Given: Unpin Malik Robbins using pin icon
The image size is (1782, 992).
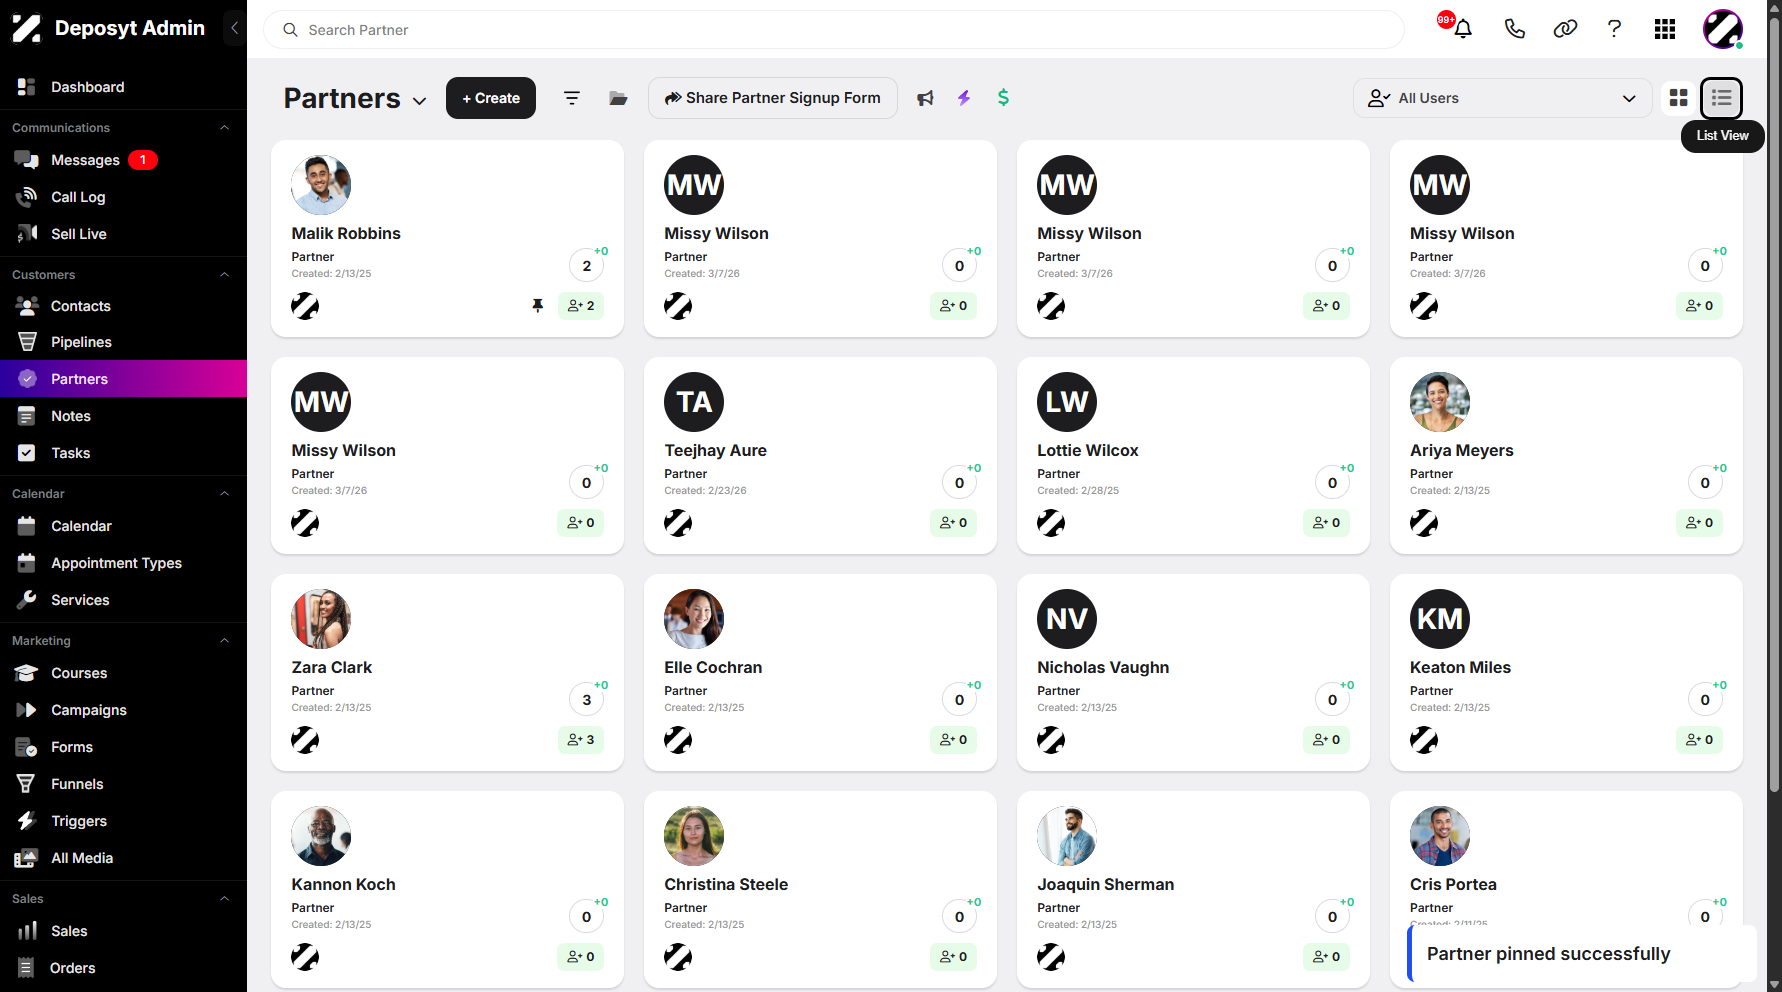Looking at the screenshot, I should (538, 306).
